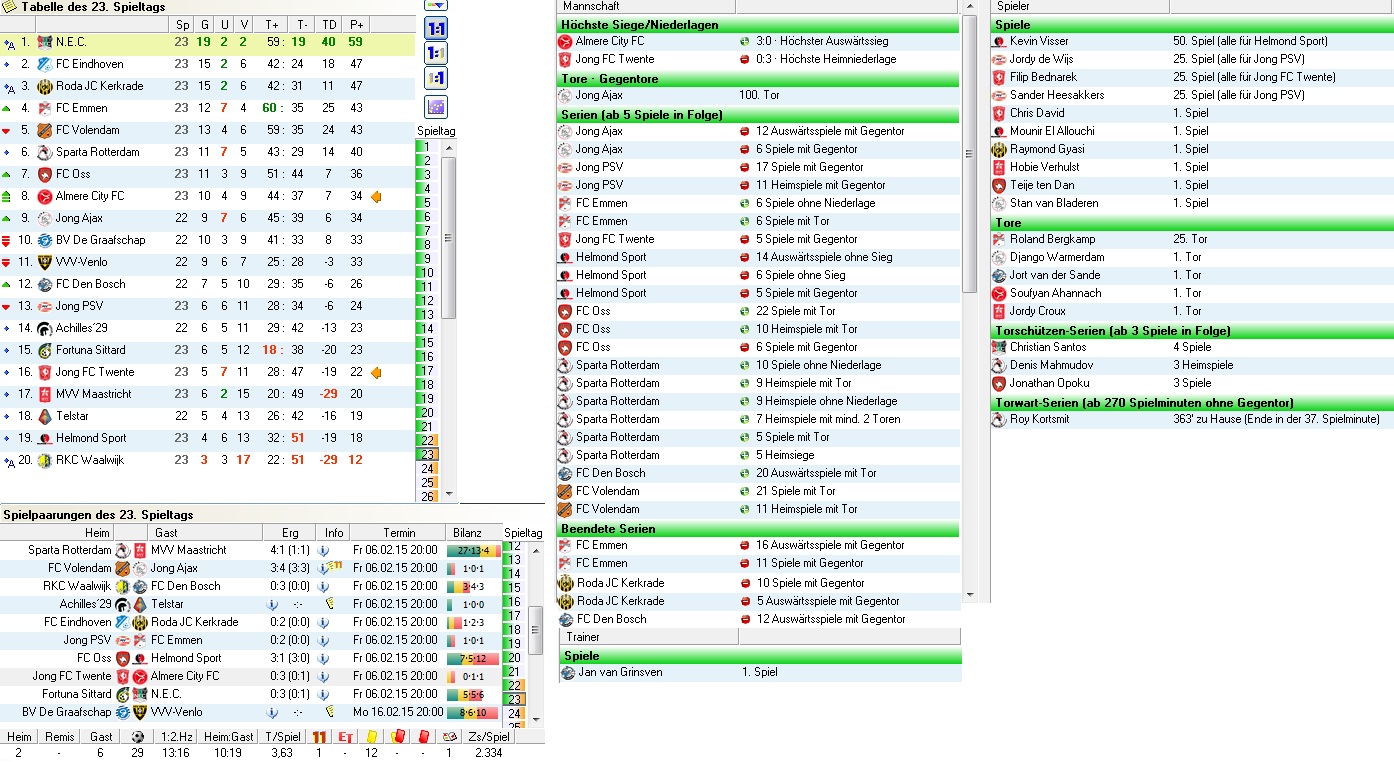The width and height of the screenshot is (1394, 762).
Task: Open match info for Fortuna Sittard vs N.E.C.
Action: pyautogui.click(x=324, y=694)
